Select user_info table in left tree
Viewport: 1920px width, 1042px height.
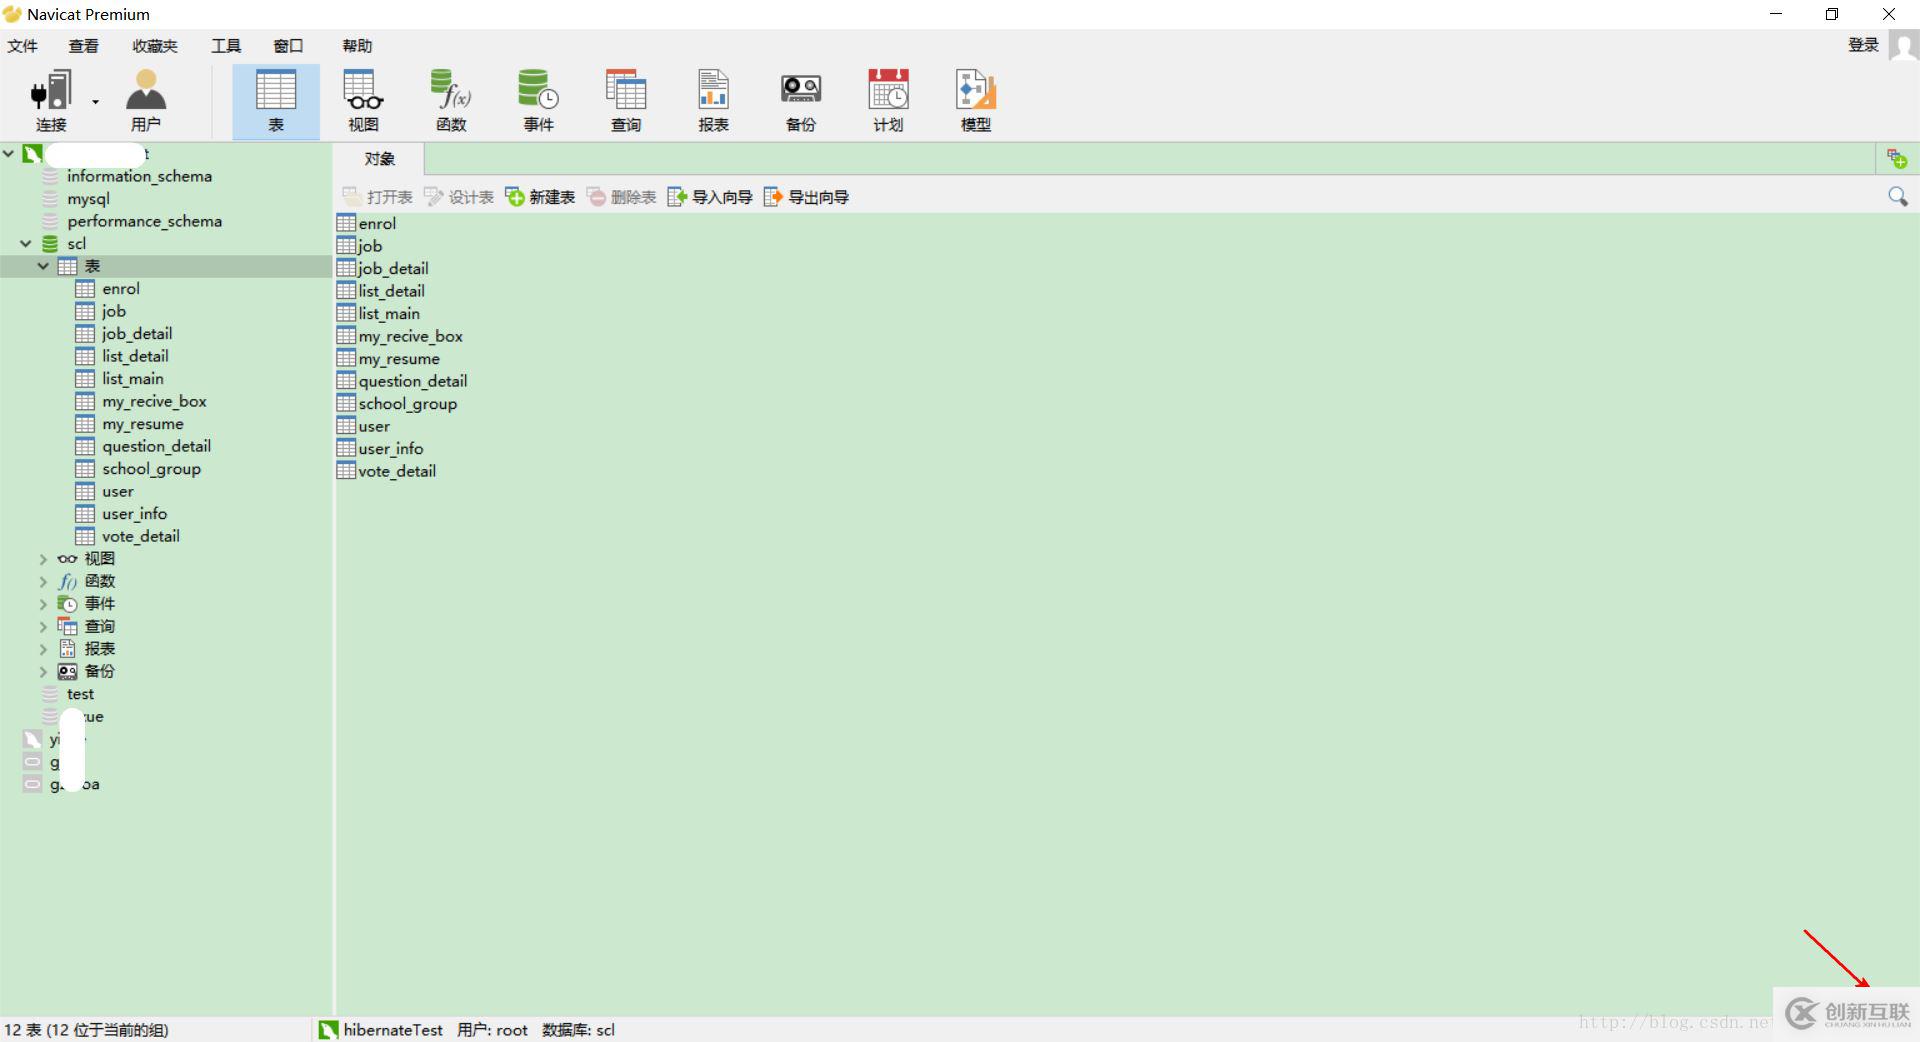coord(134,514)
